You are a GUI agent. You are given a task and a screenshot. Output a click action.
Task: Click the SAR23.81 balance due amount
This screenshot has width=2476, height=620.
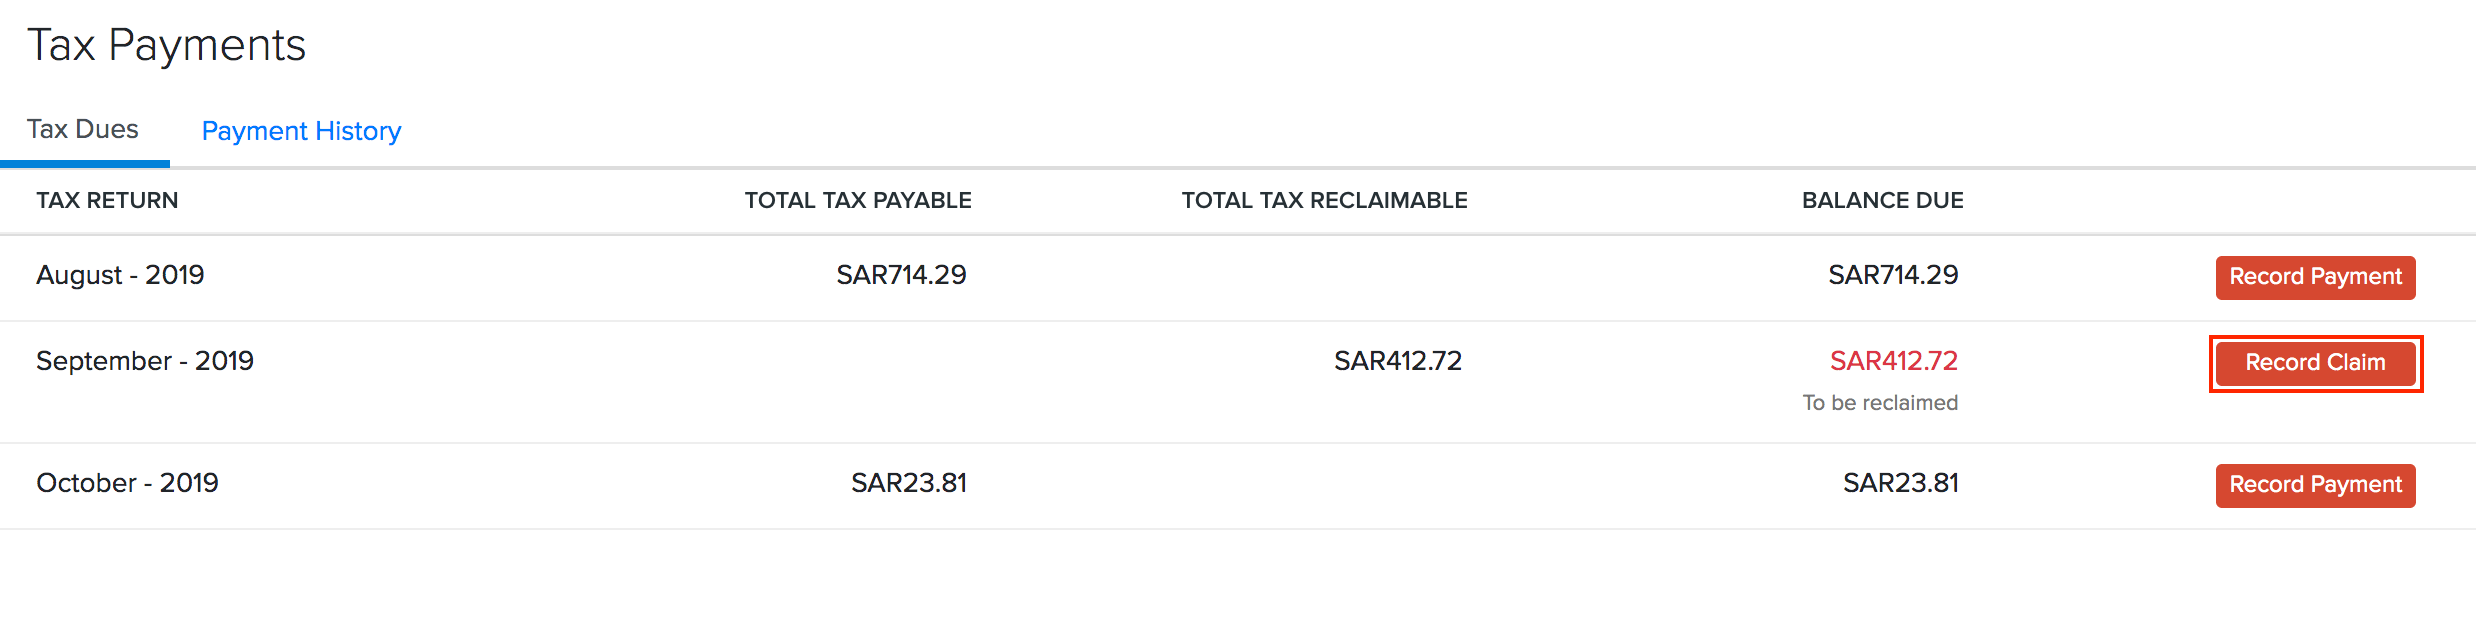pos(1902,483)
